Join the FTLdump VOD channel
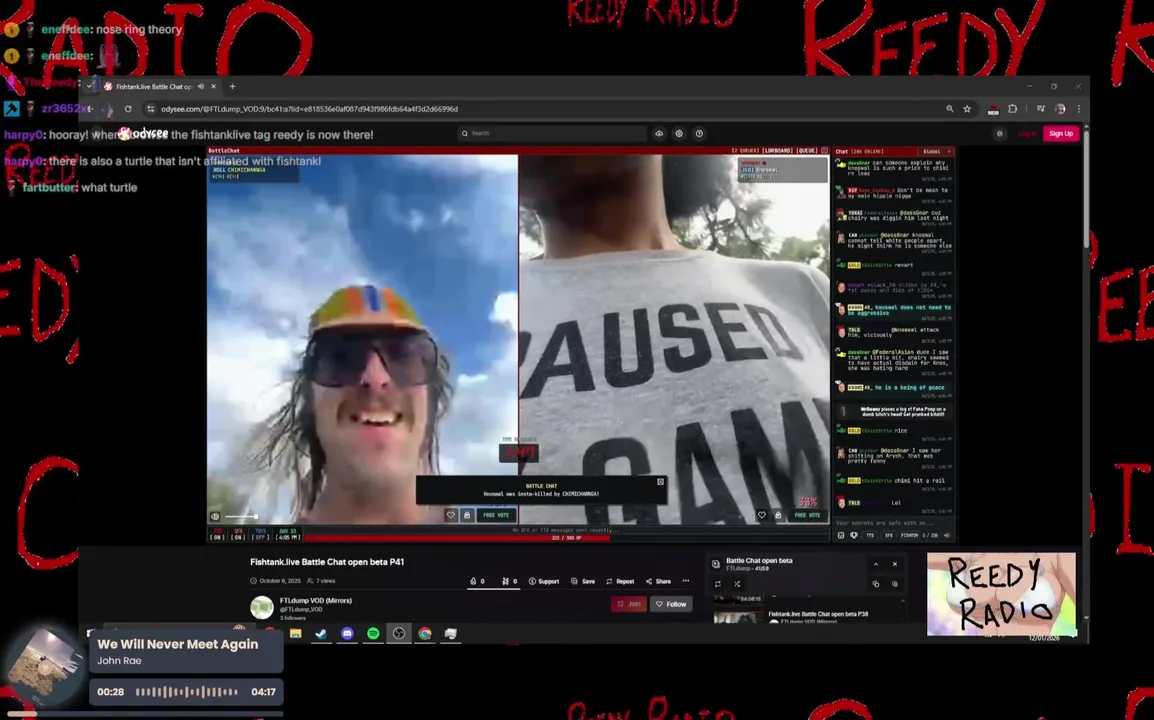This screenshot has height=720, width=1154. tap(629, 604)
